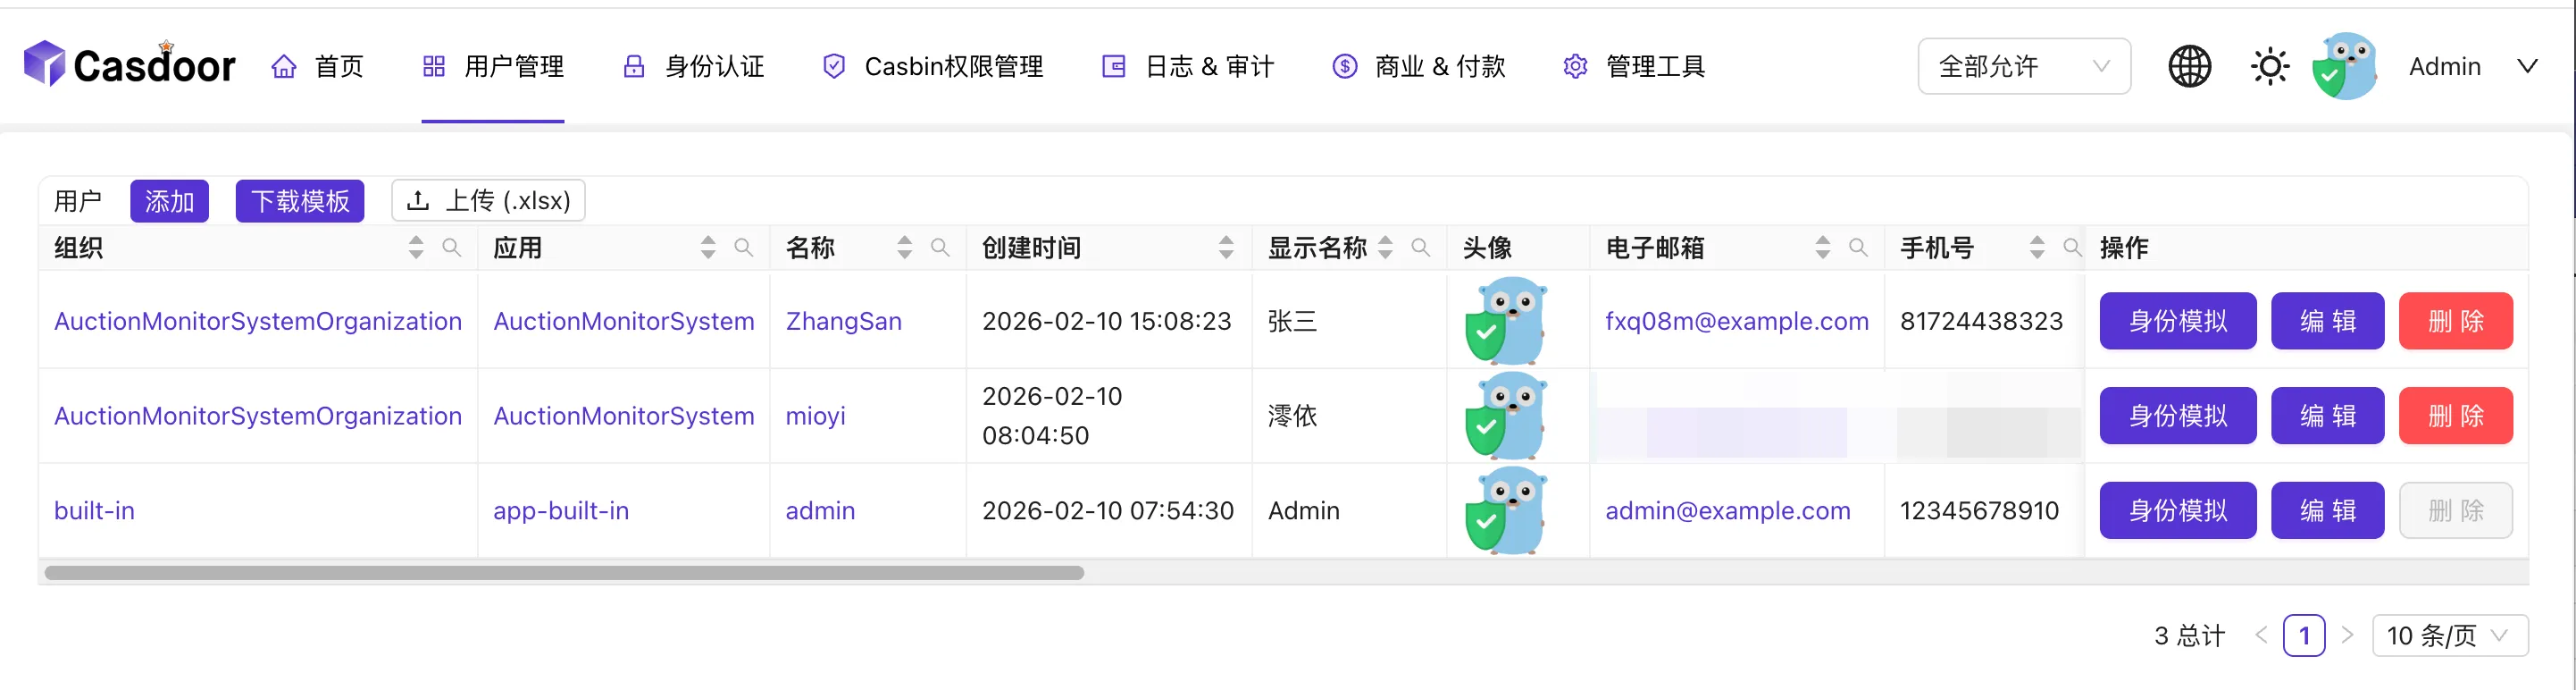Click sort arrows in 手机号 column
Screen dimensions: 2576x690
[2037, 247]
